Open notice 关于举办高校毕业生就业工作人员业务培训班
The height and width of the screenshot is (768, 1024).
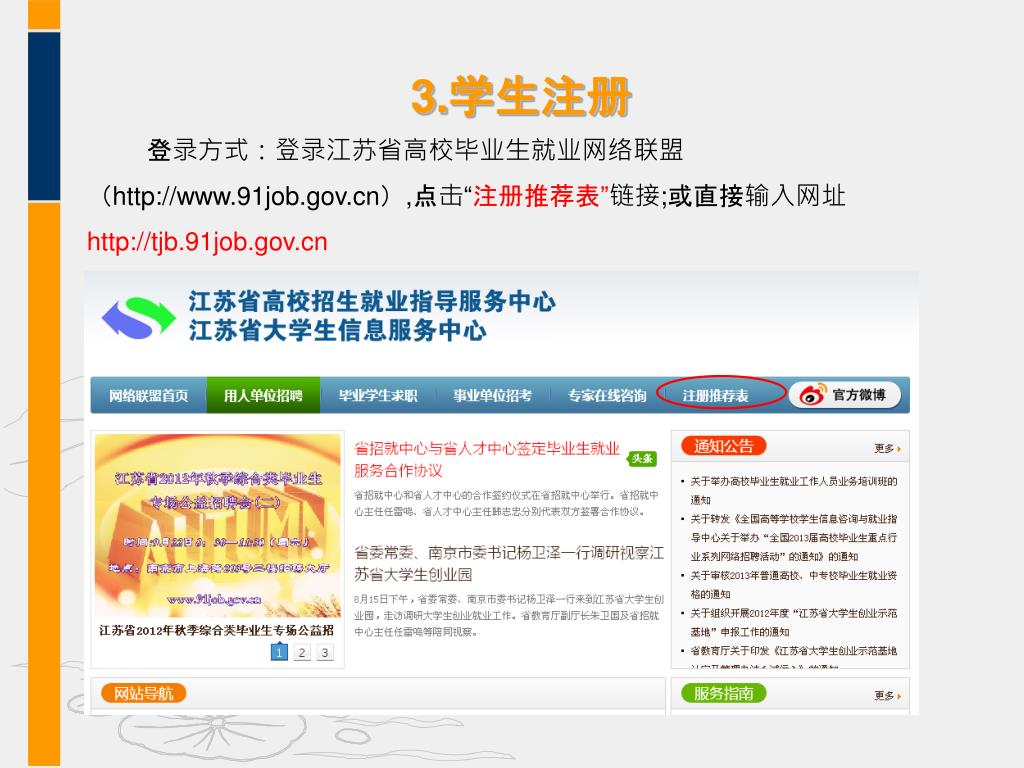793,490
